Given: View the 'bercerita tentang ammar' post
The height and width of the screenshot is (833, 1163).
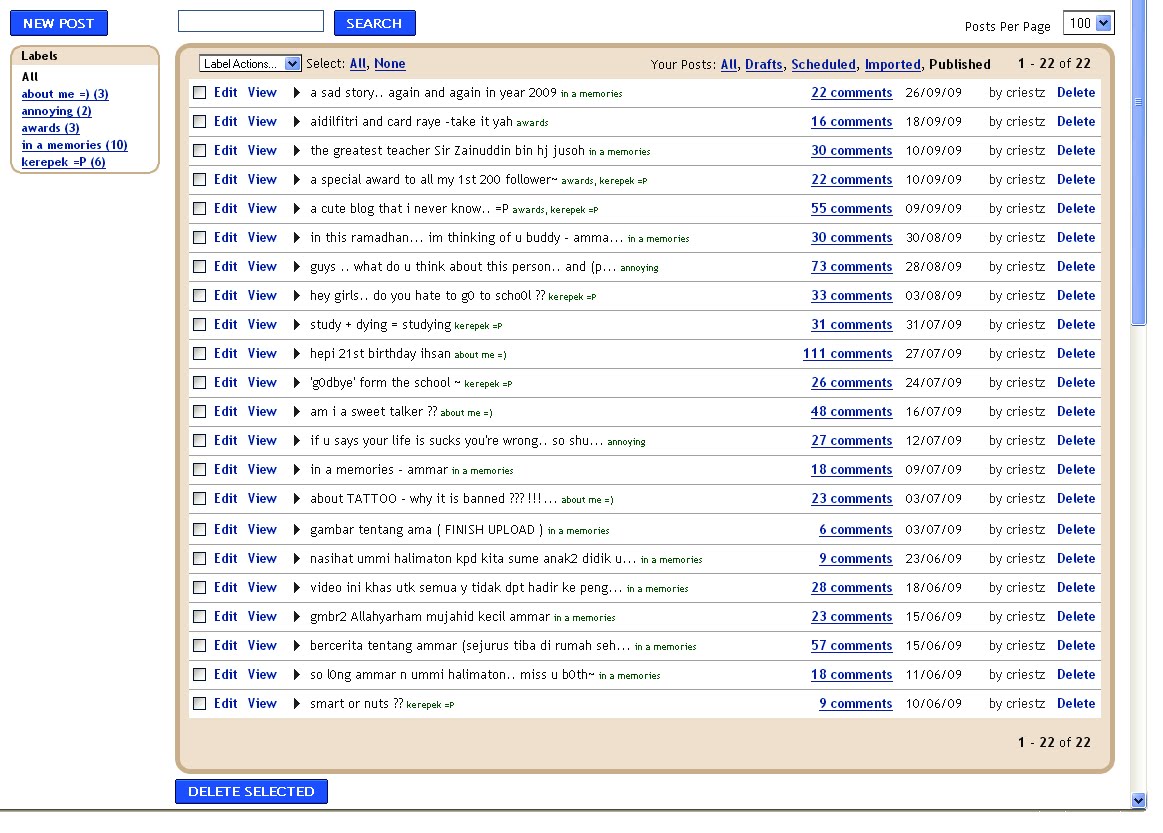Looking at the screenshot, I should (262, 645).
